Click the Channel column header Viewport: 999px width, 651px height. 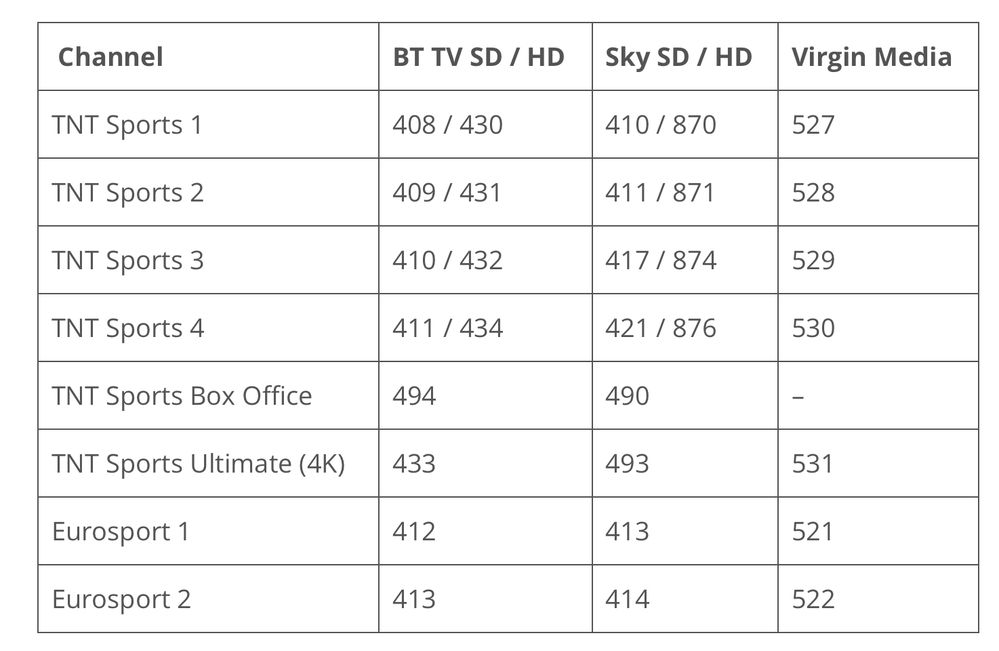pos(110,56)
